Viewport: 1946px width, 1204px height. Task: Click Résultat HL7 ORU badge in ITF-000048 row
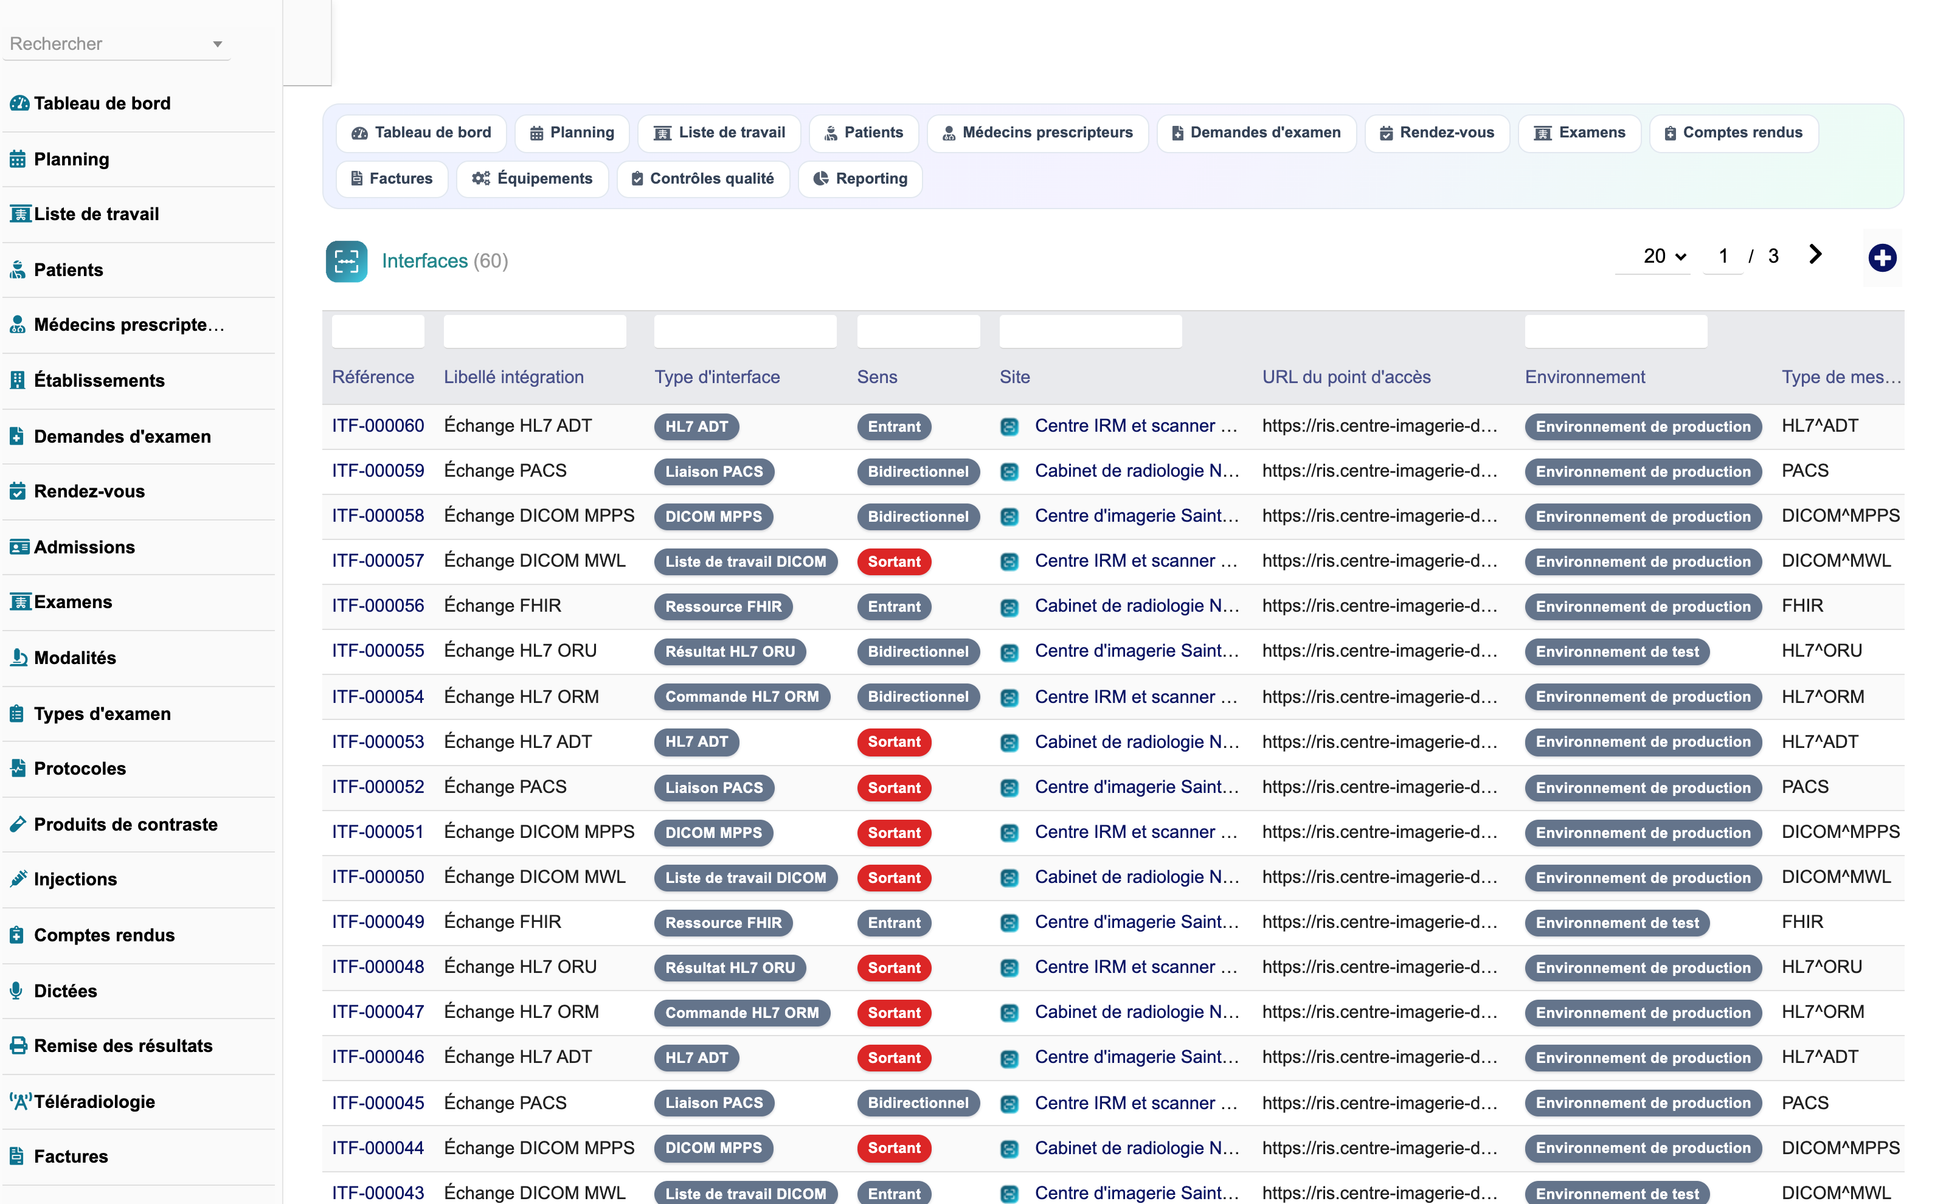[730, 968]
